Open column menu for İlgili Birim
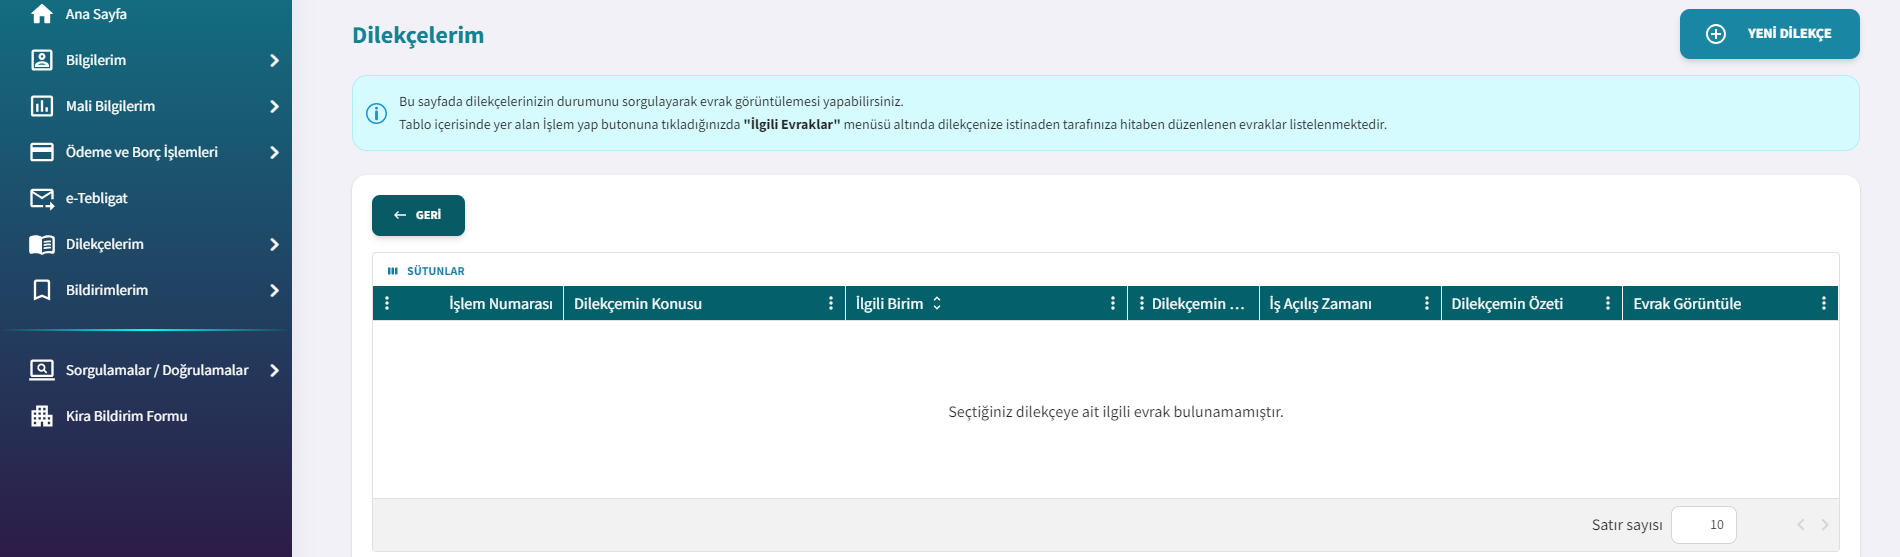Screen dimensions: 1900x557 point(1113,303)
